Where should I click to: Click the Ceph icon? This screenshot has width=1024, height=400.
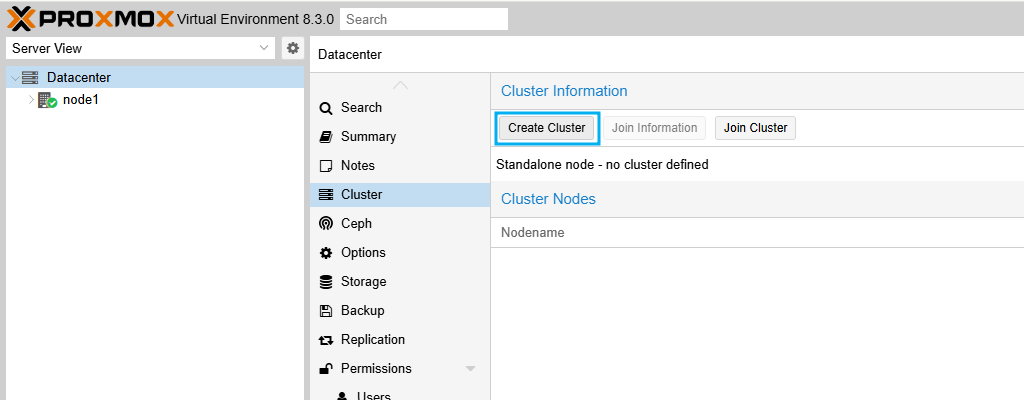(325, 224)
